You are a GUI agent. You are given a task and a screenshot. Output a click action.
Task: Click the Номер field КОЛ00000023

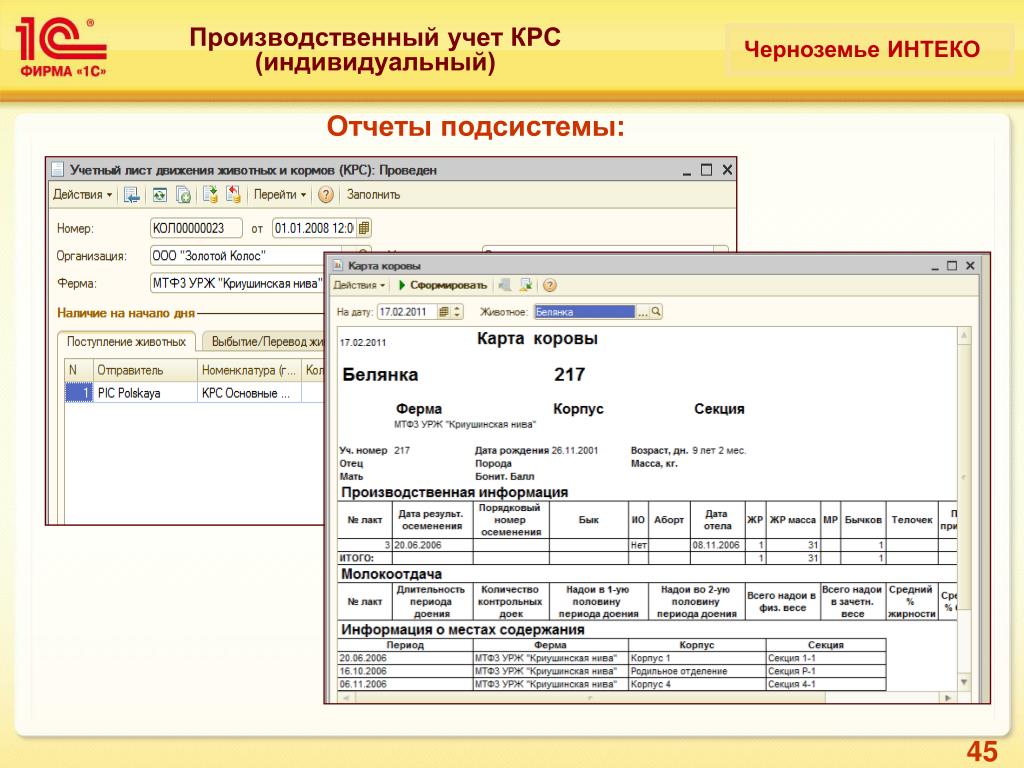[196, 228]
